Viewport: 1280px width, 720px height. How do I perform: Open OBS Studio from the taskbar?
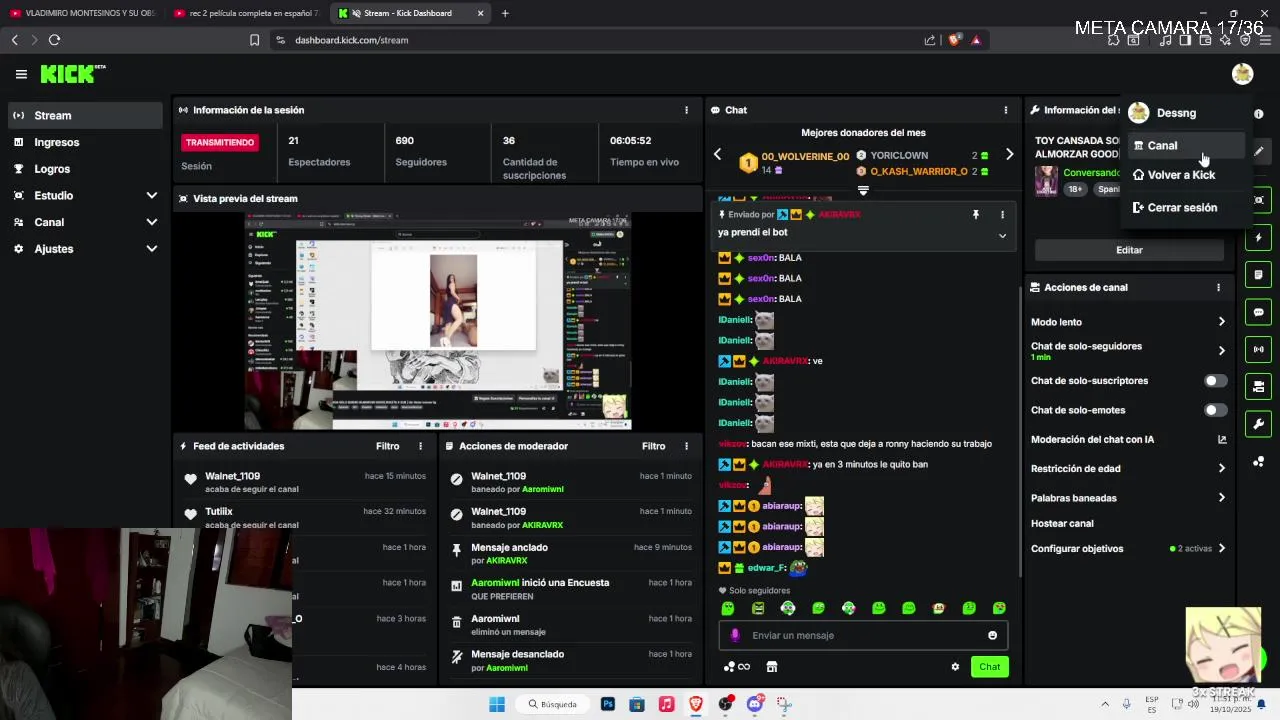point(725,704)
